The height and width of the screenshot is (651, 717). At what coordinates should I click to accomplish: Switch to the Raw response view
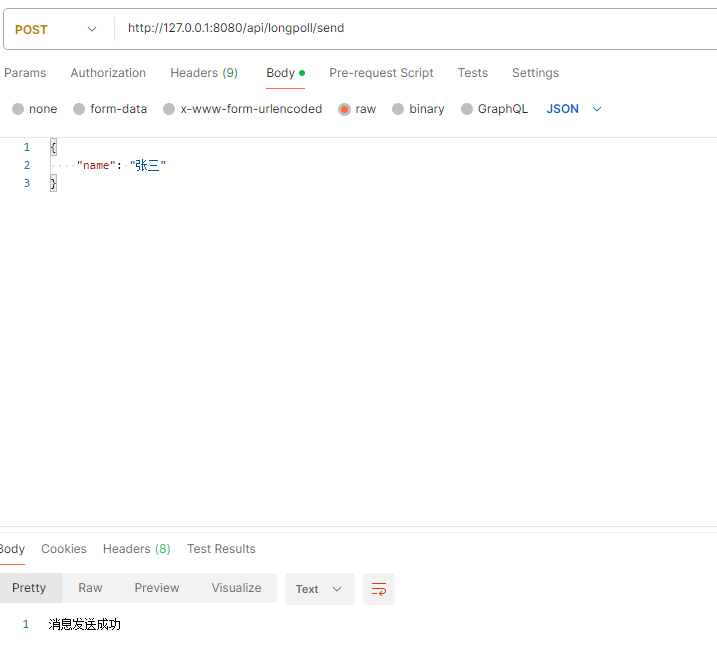[x=90, y=588]
